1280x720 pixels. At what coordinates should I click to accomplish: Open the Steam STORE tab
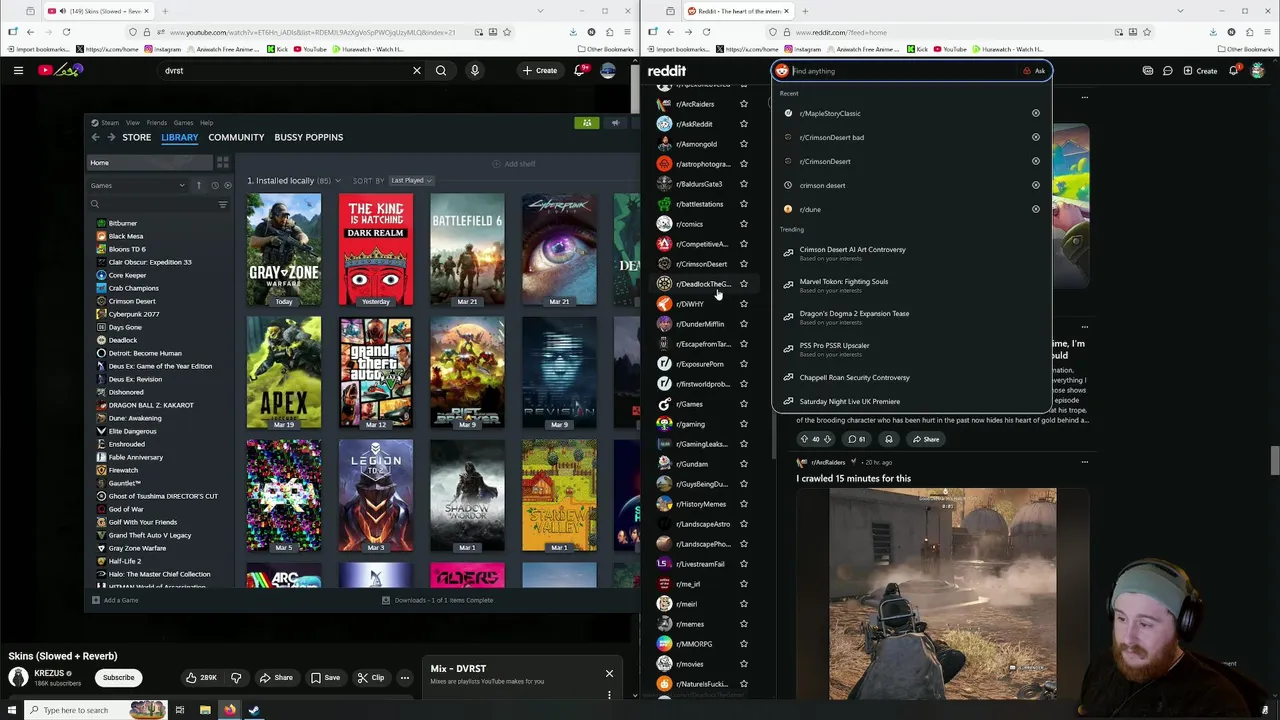click(x=136, y=137)
